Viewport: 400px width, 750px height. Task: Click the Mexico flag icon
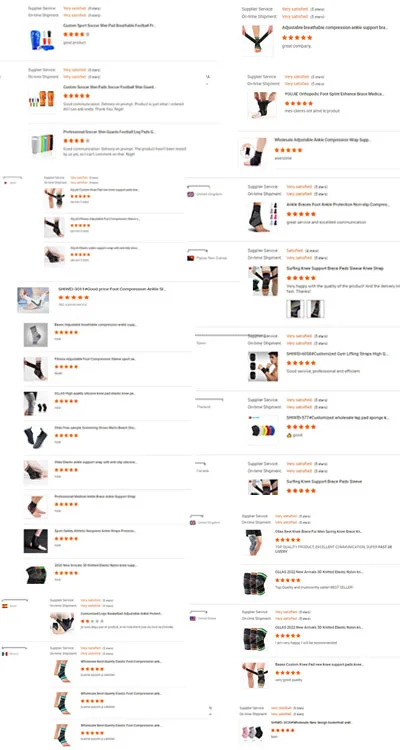5,653
